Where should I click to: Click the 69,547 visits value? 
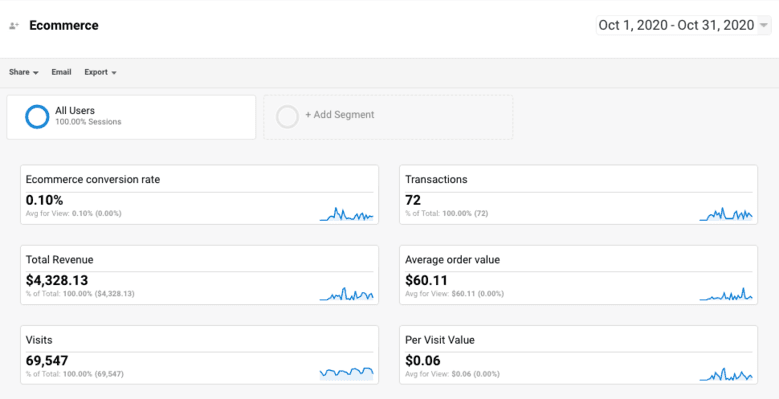coord(47,361)
